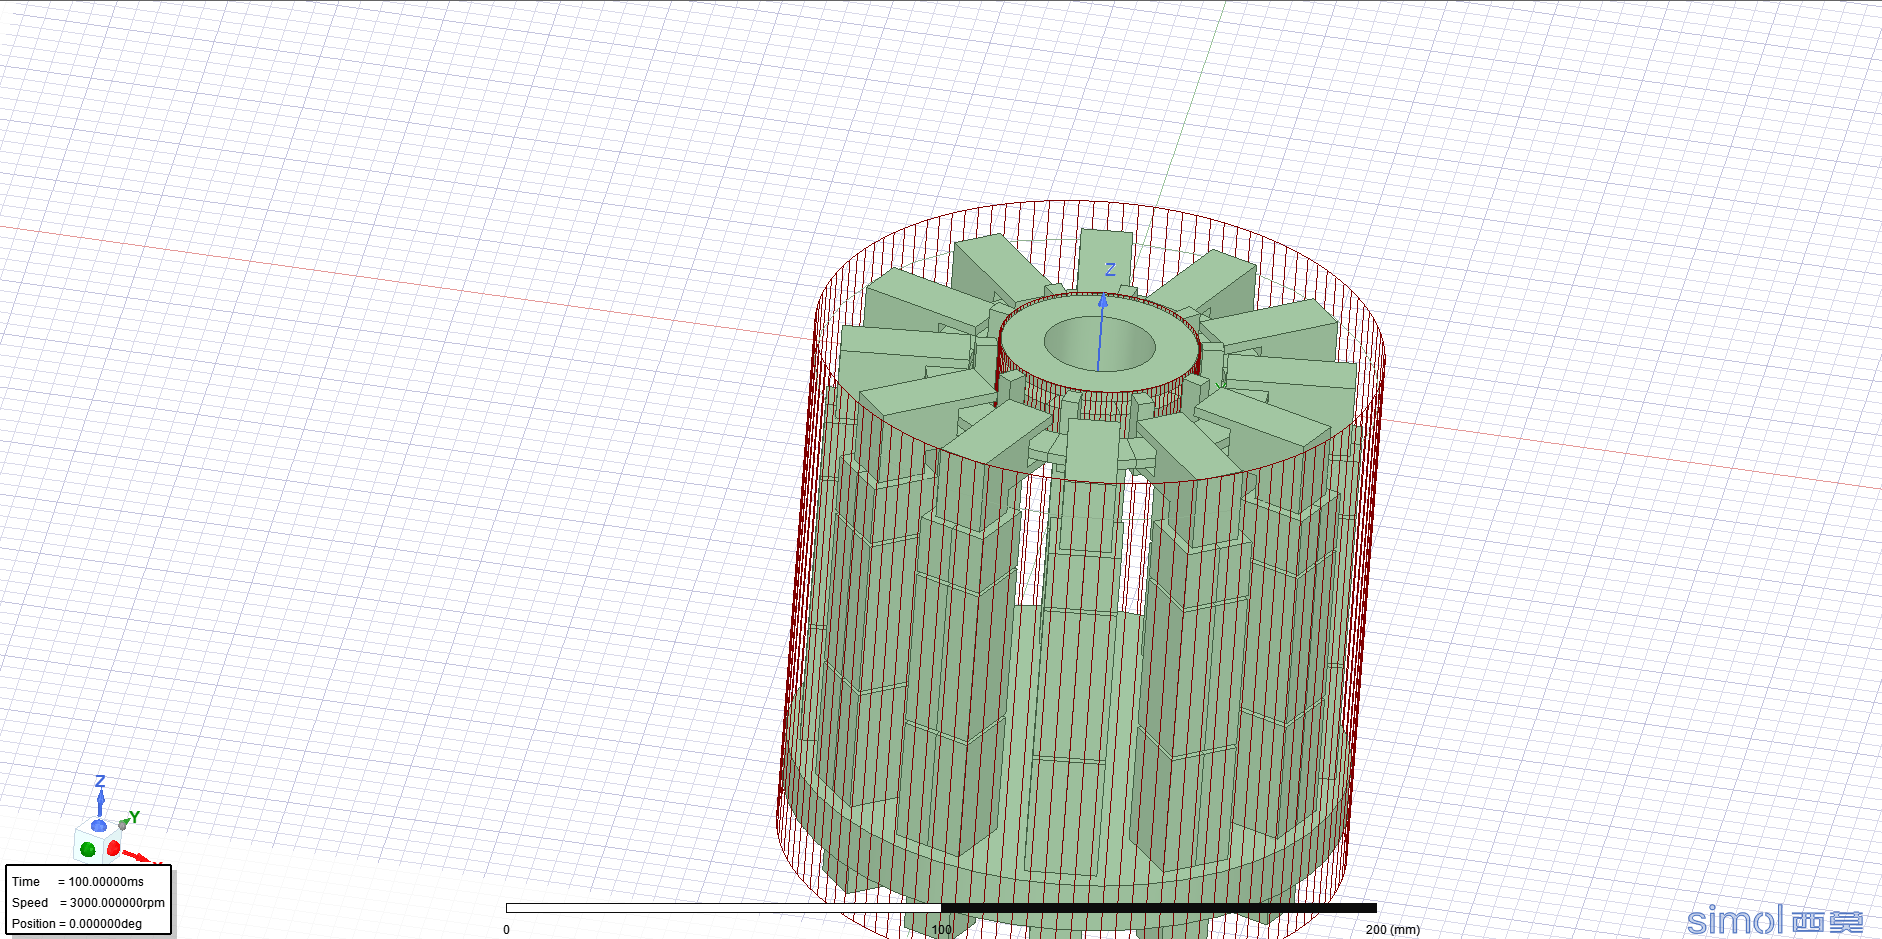
Task: Click the red sphere on orientation triad
Action: [113, 848]
